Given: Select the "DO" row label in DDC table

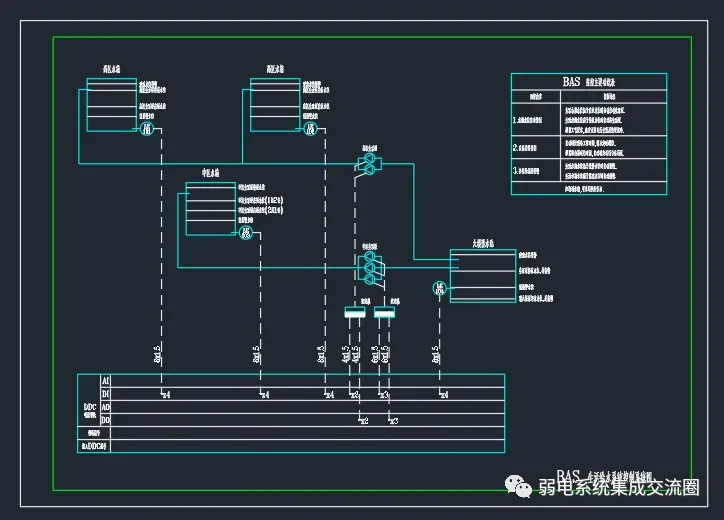Looking at the screenshot, I should 106,420.
